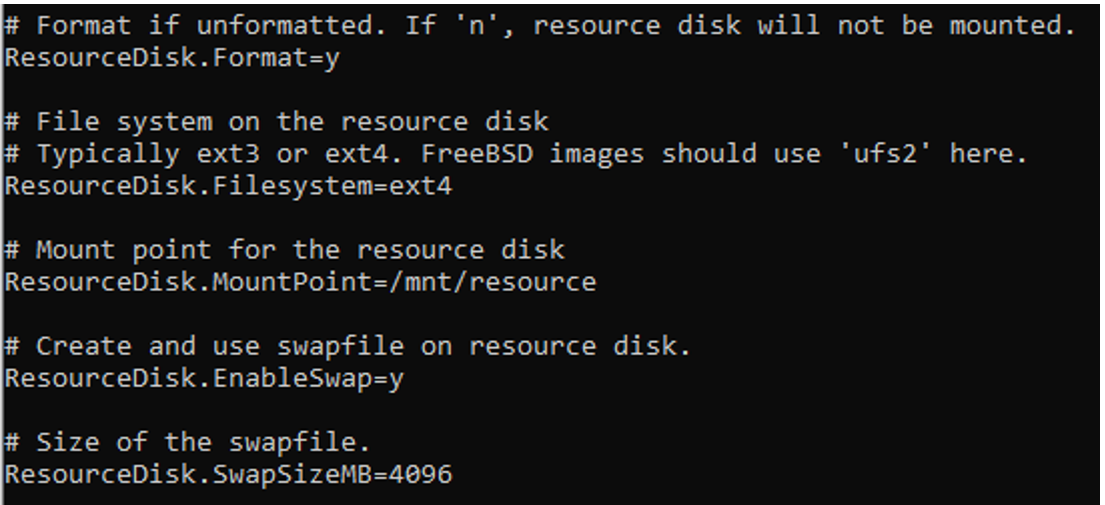Click the word 'mounted' in the first comment
Viewport: 1105px width, 505px height.
click(1004, 26)
